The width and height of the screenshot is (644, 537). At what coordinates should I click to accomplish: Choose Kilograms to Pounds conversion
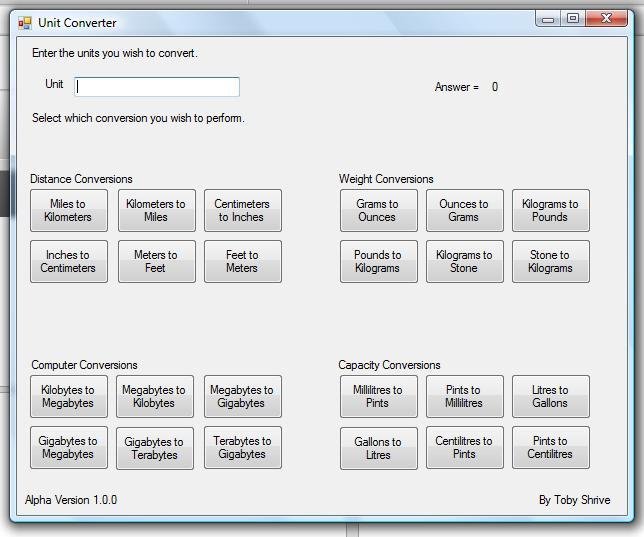coord(551,210)
